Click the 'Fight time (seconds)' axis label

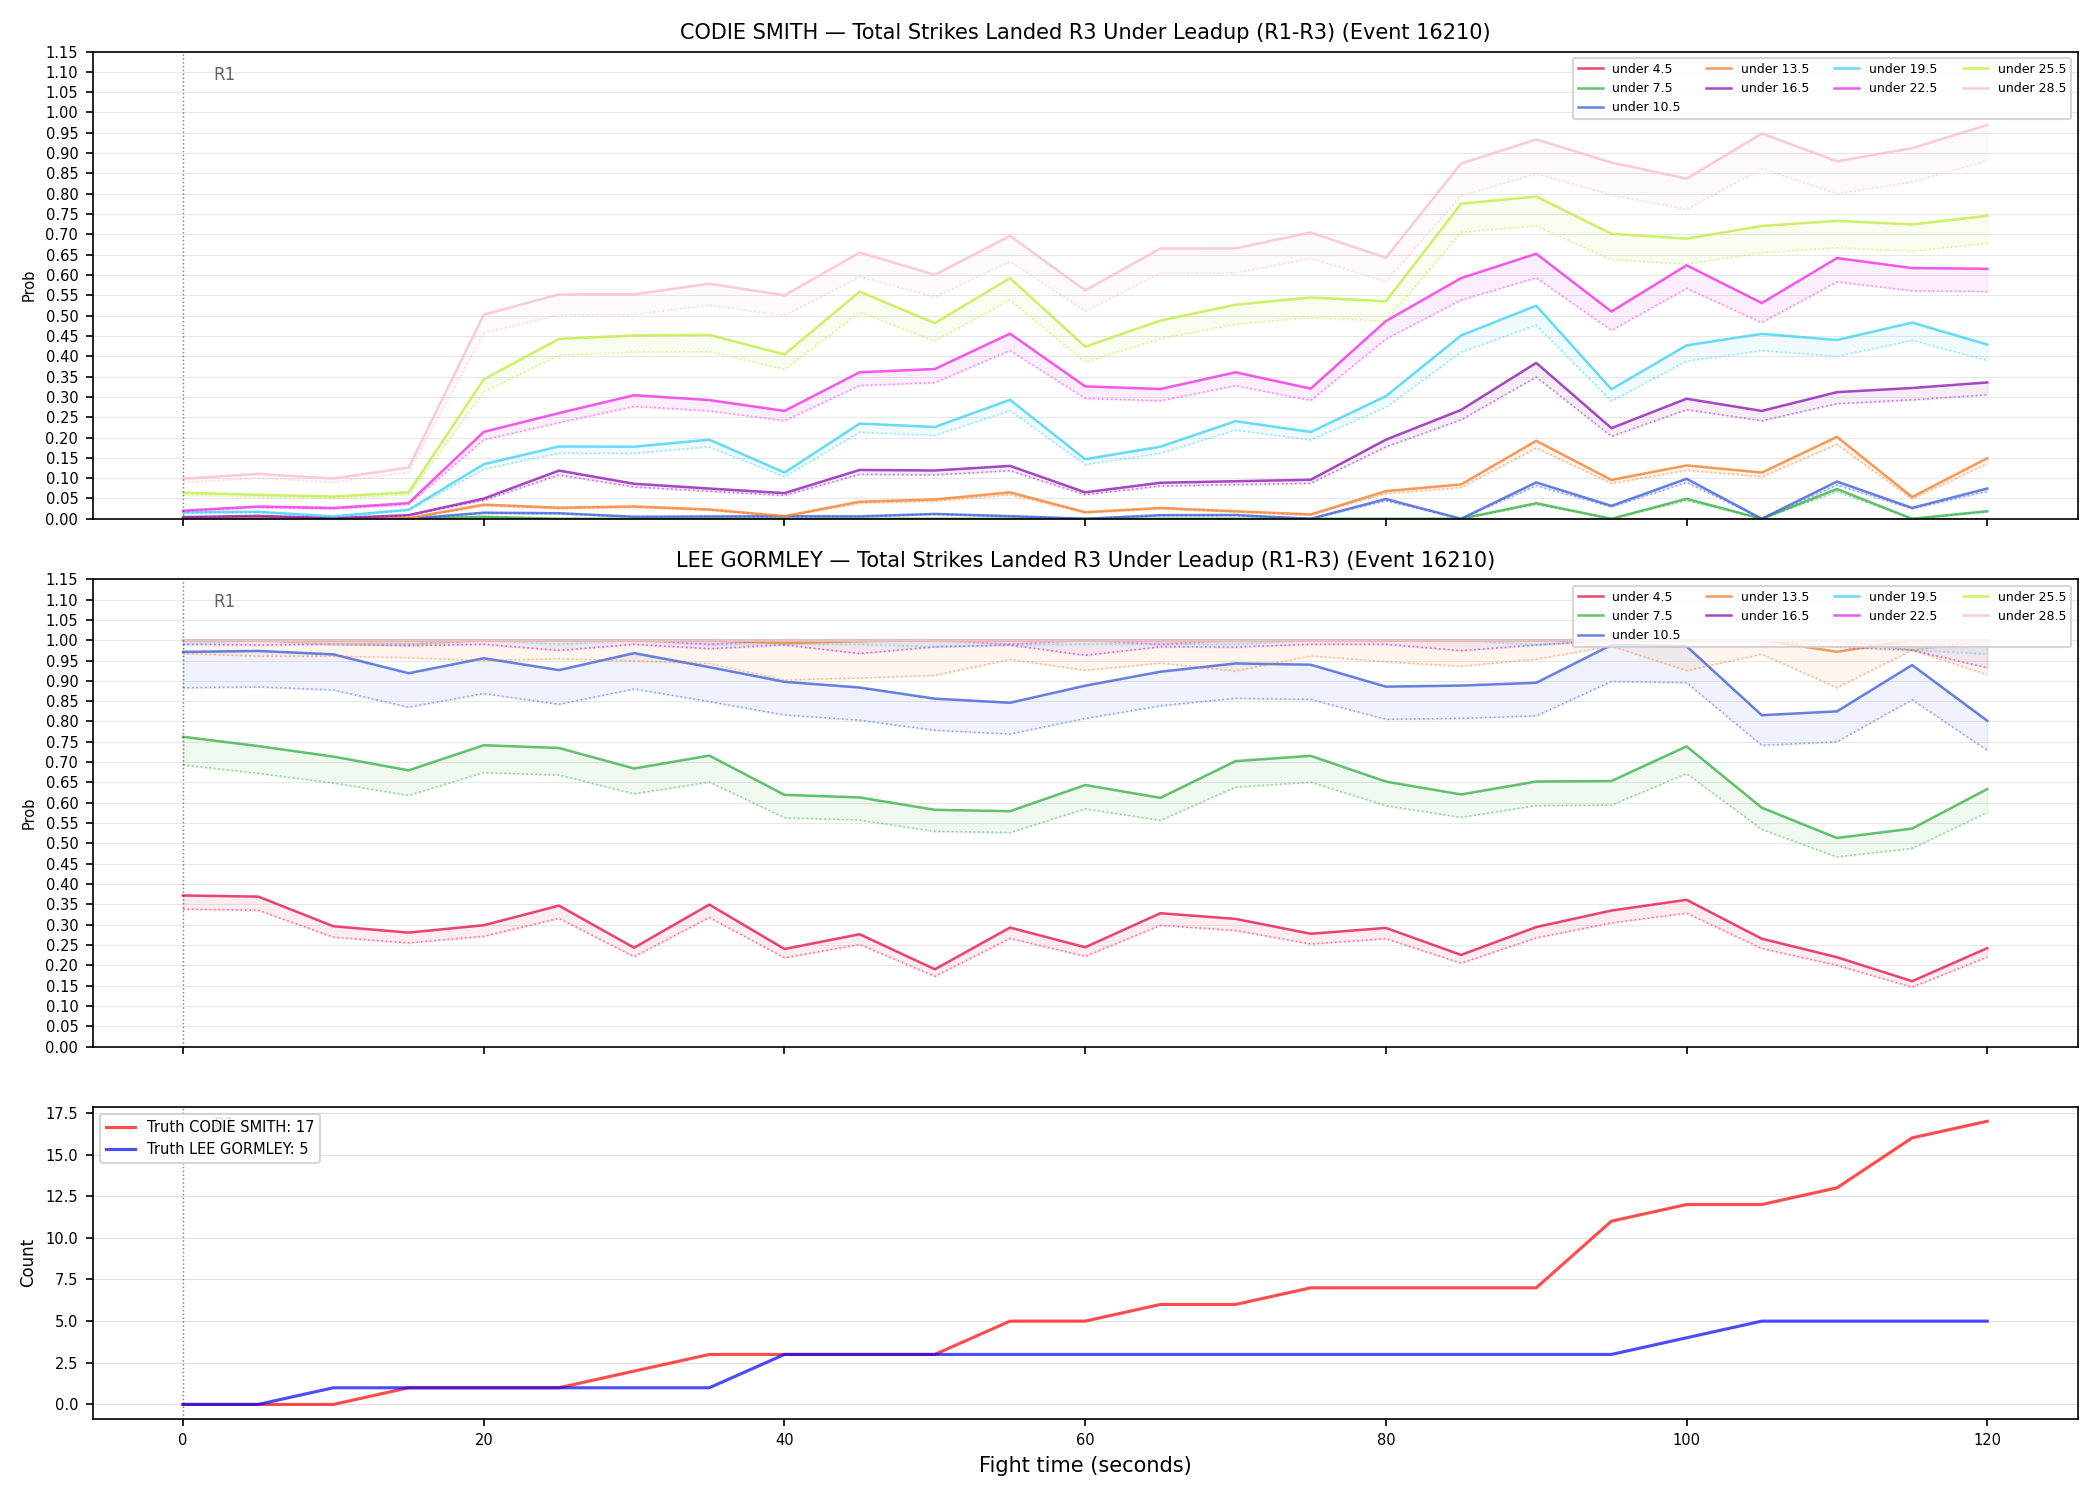1085,1466
